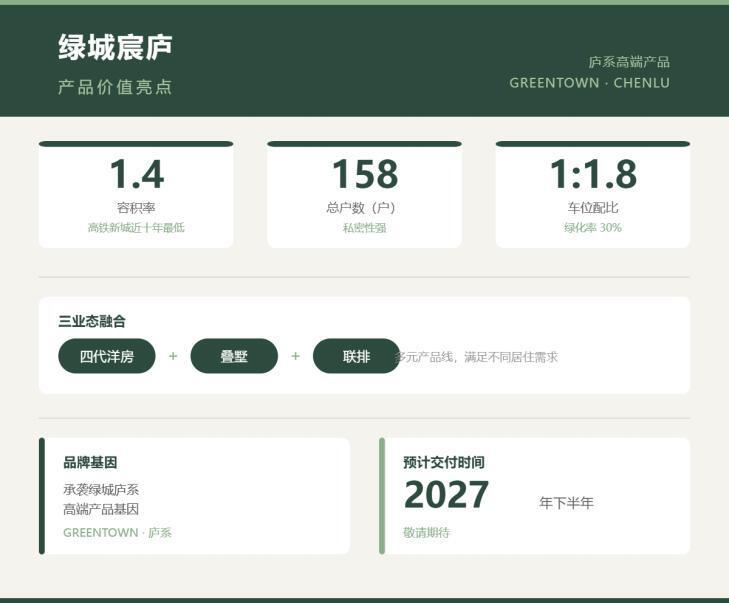Image resolution: width=729 pixels, height=603 pixels.
Task: Click the 车位配比 label
Action: [593, 207]
